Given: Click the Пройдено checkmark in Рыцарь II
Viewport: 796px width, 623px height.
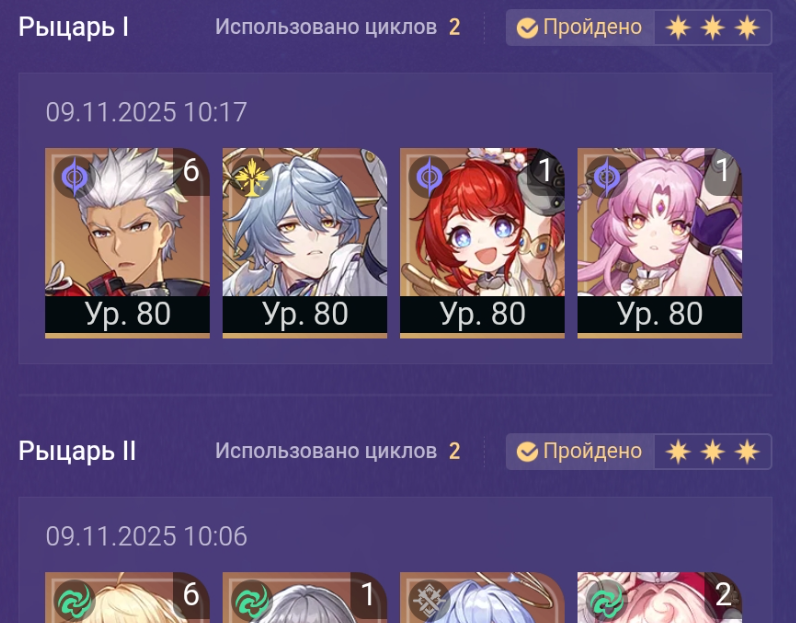Looking at the screenshot, I should click(x=527, y=451).
